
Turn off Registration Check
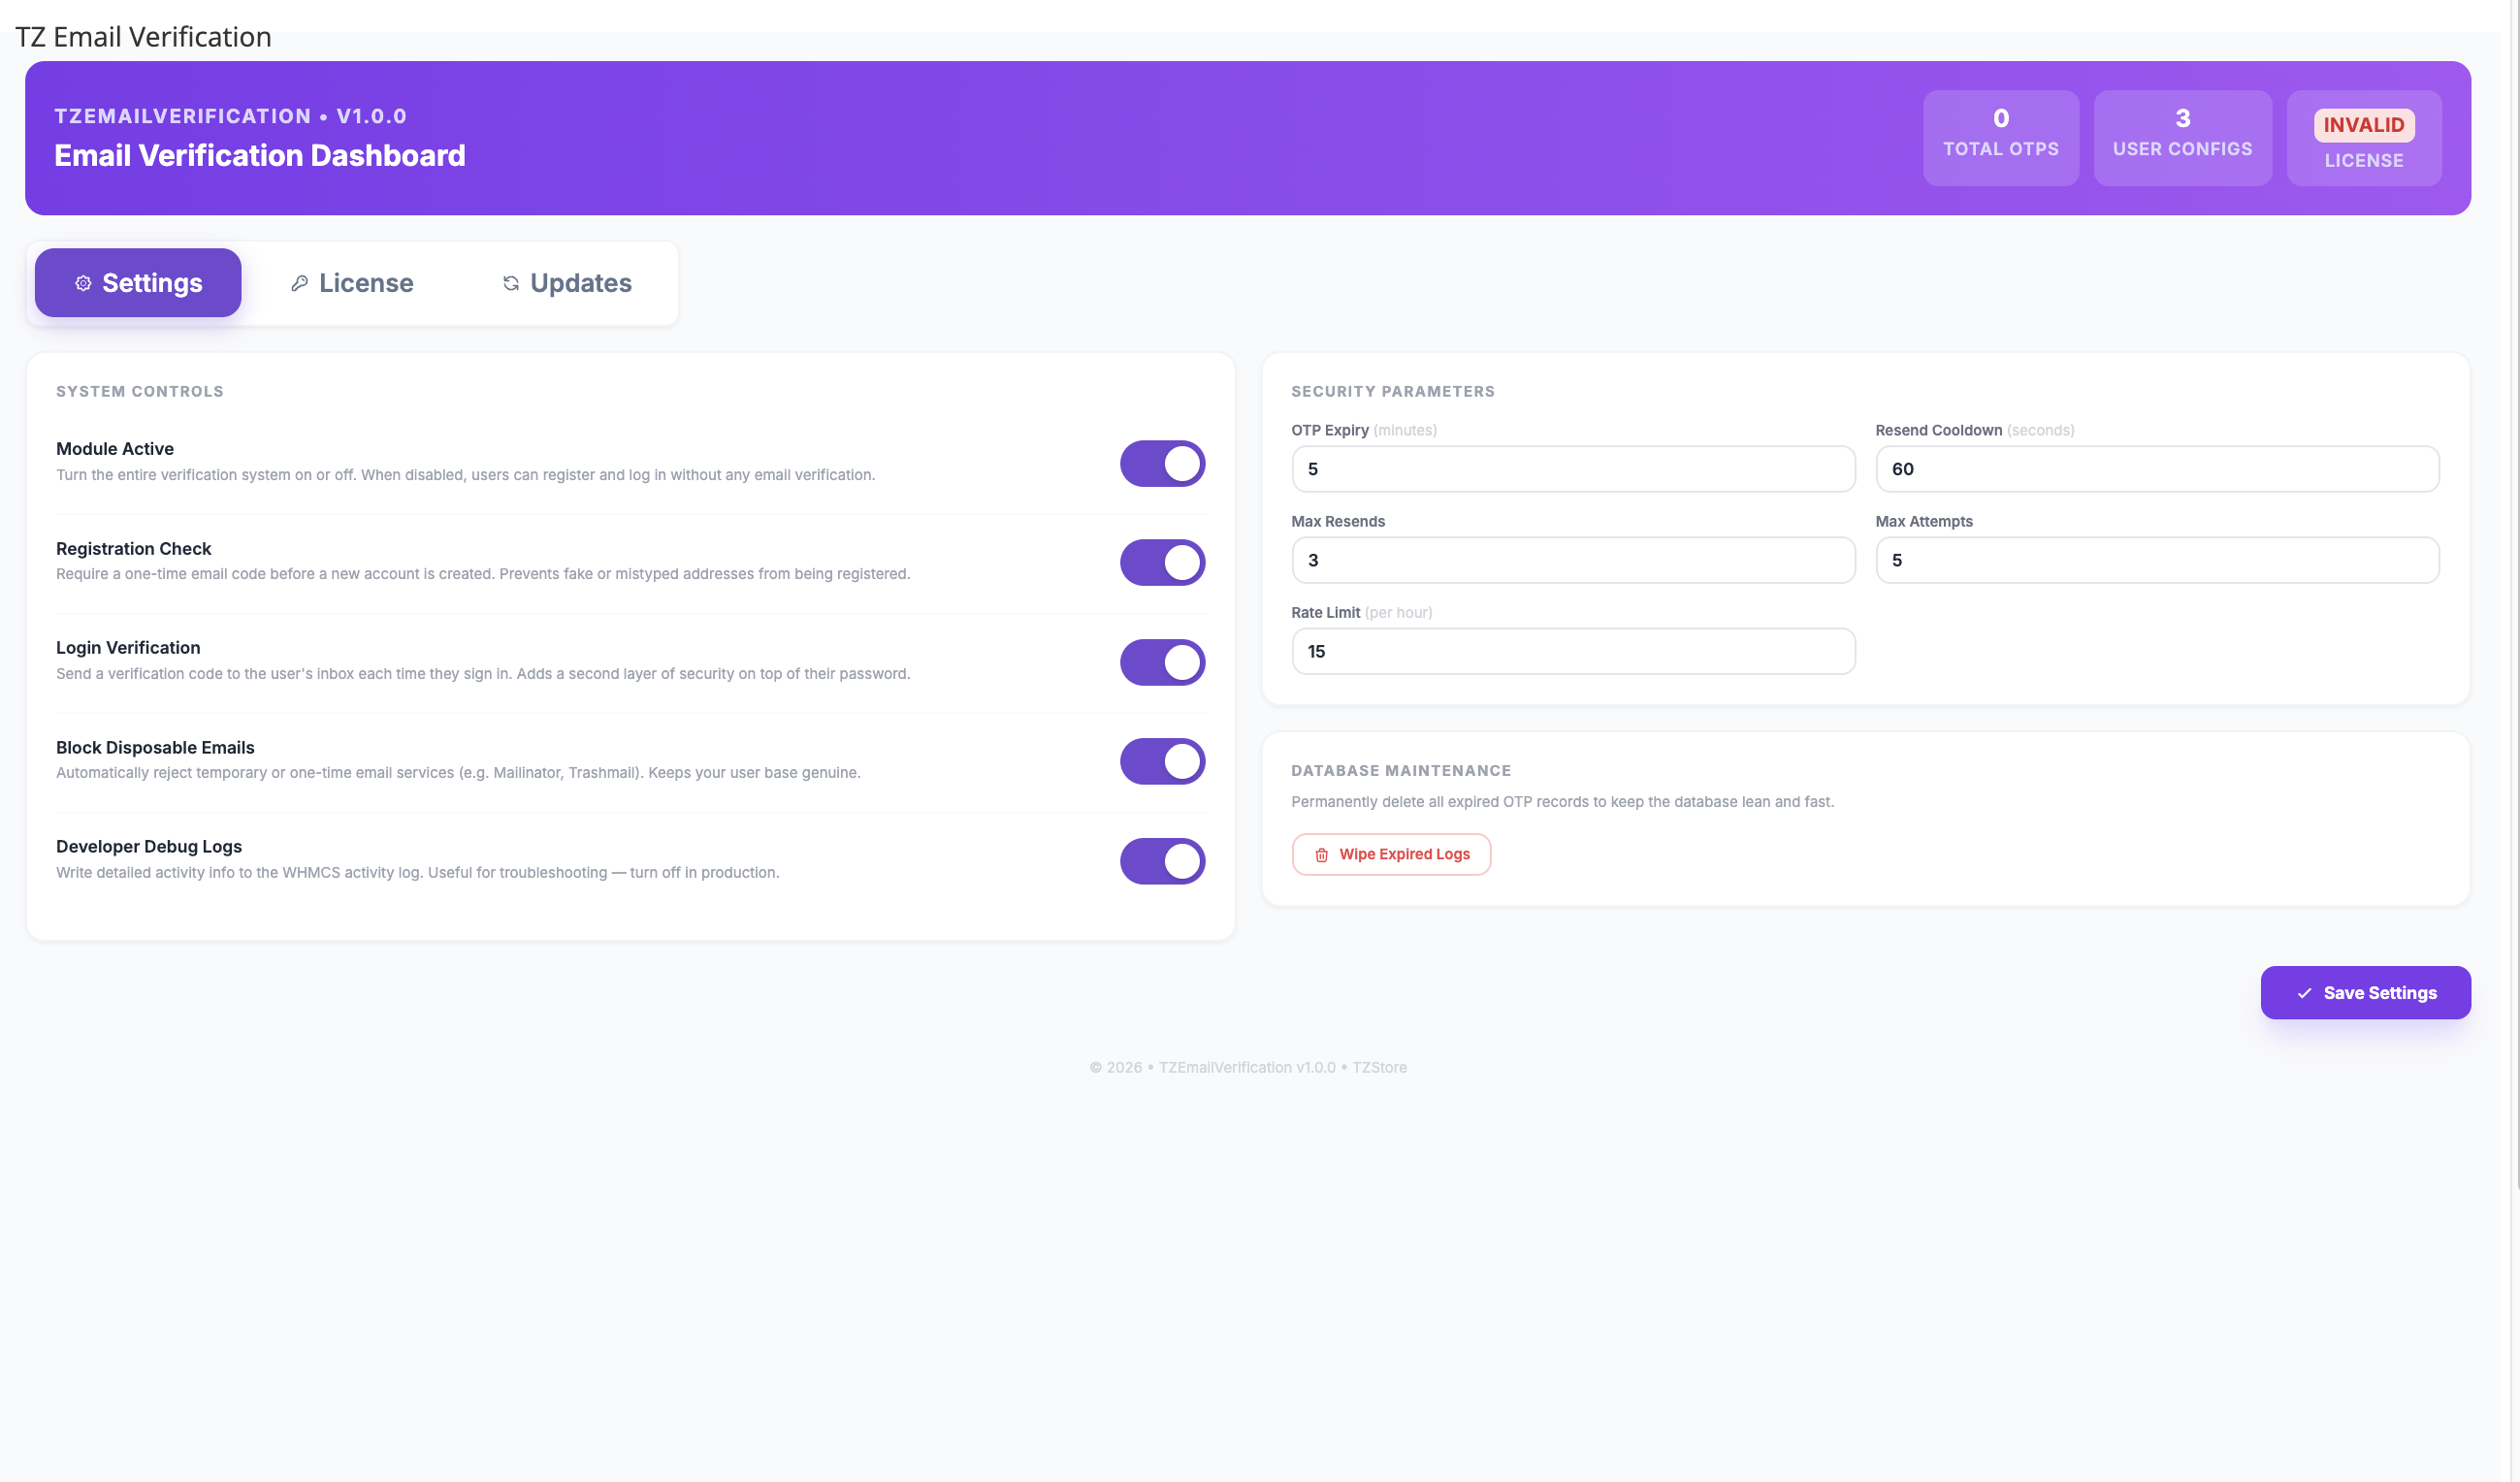click(x=1162, y=562)
